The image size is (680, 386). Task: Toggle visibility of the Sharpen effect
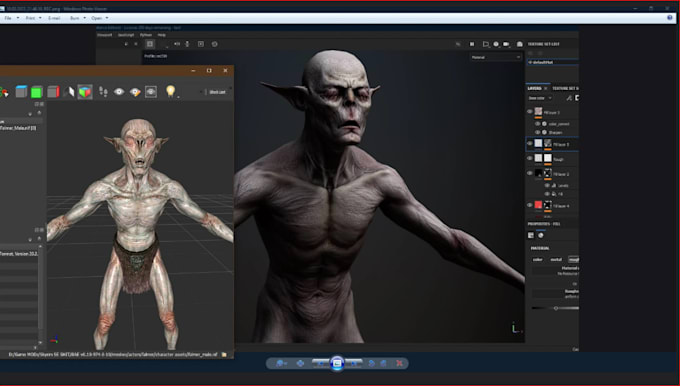coord(537,132)
